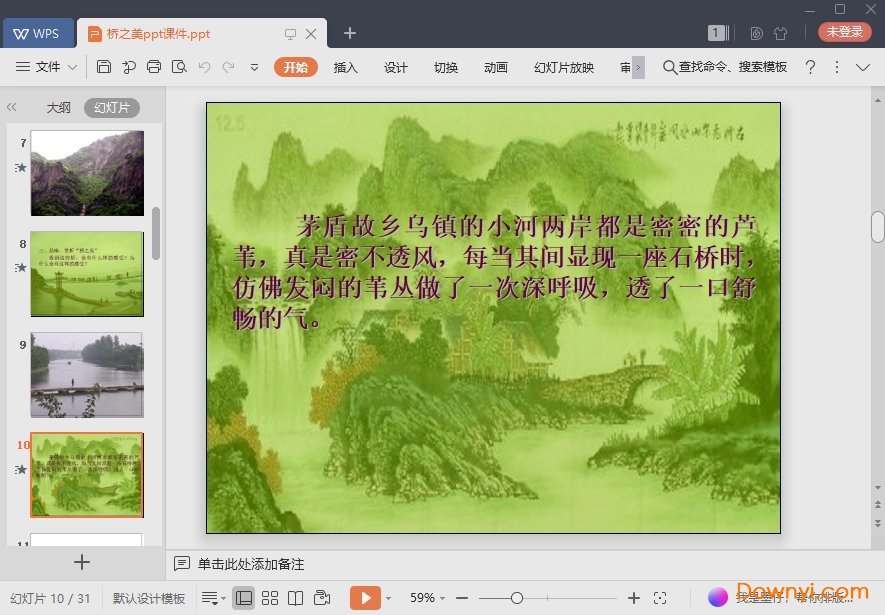Click the 未登录 login button

click(x=844, y=32)
